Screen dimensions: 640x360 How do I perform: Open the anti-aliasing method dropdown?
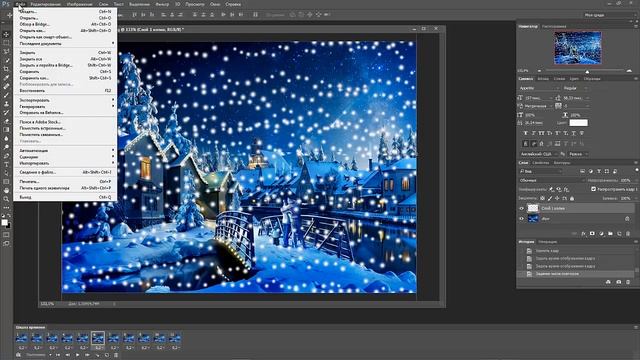(x=579, y=154)
